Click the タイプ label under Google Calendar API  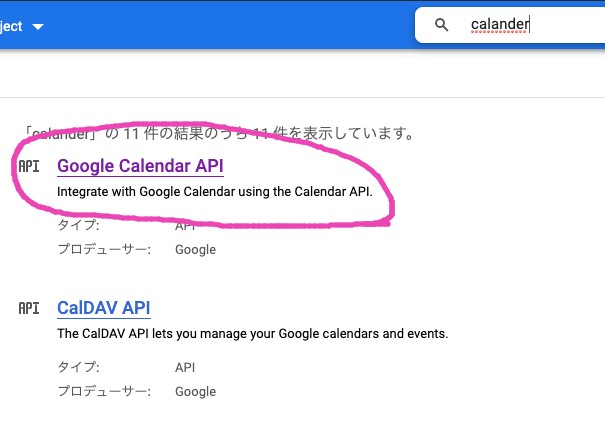(x=78, y=225)
